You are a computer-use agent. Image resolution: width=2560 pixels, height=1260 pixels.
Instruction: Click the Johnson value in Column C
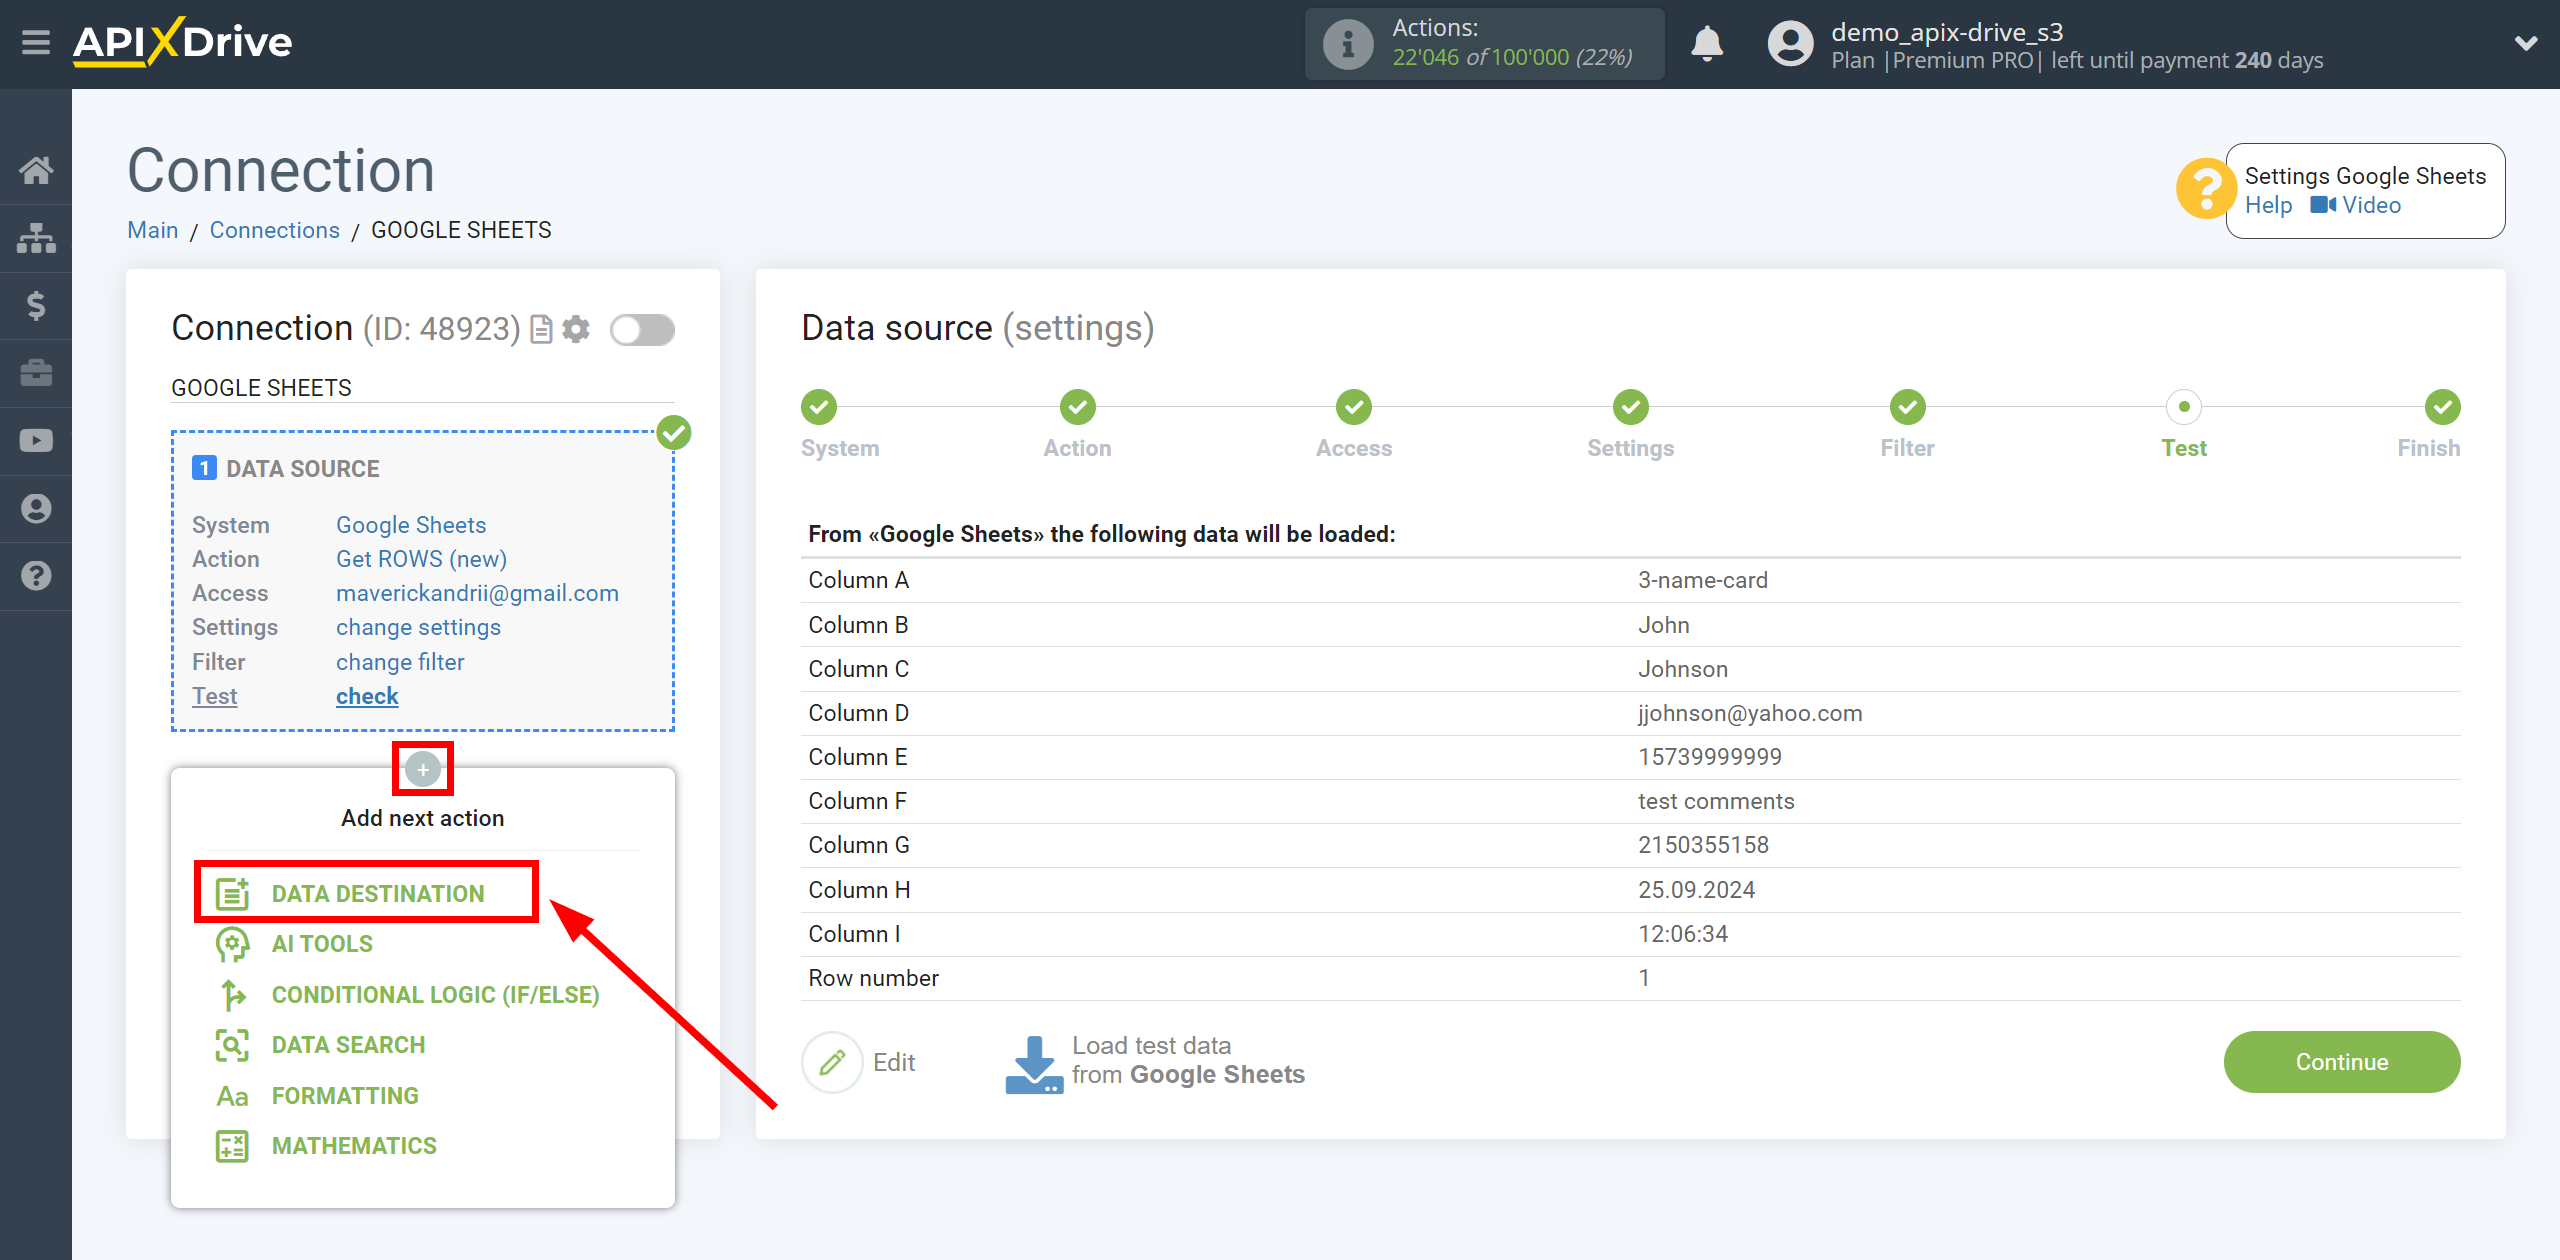point(1683,669)
